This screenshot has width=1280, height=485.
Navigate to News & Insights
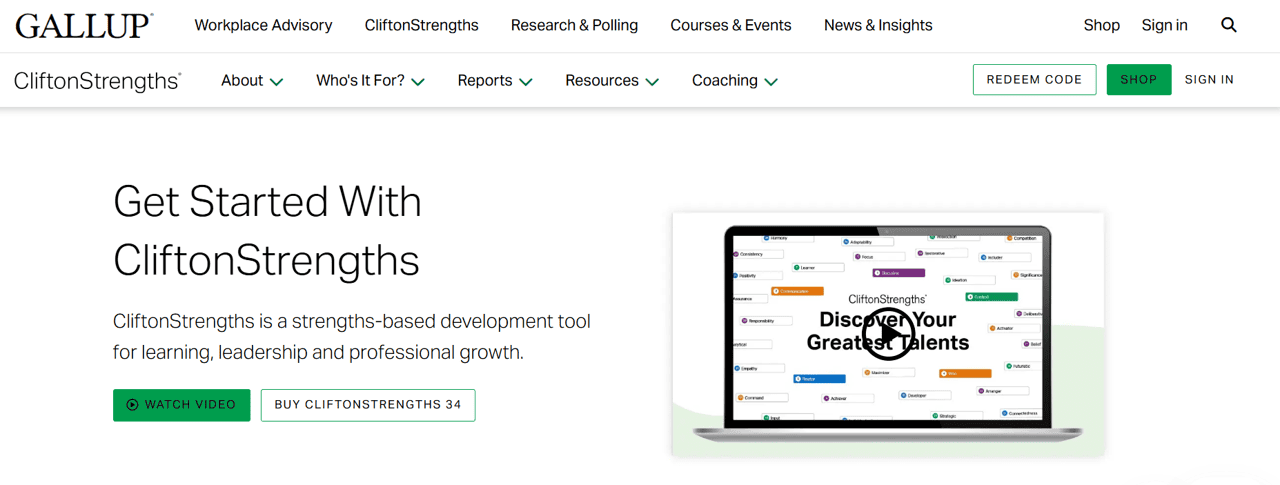[x=878, y=25]
